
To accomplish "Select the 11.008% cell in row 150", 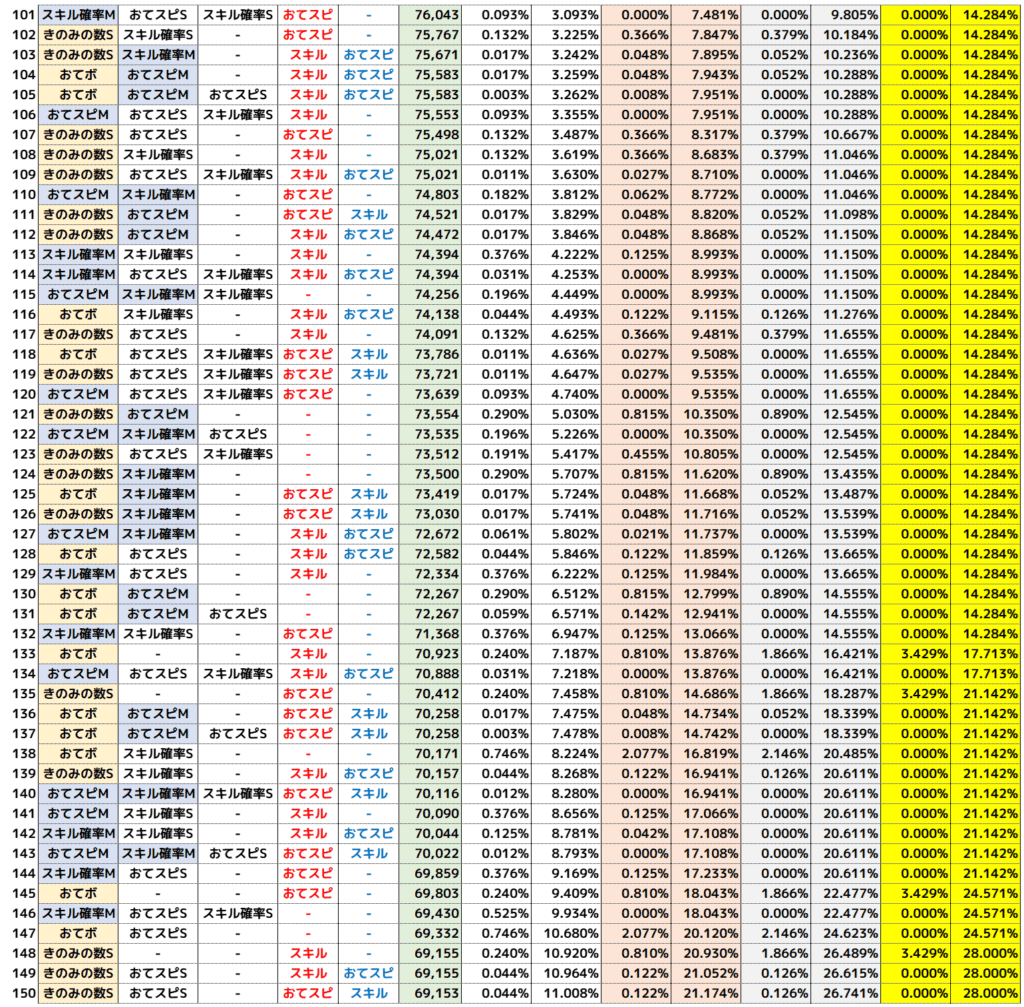I will pyautogui.click(x=567, y=993).
